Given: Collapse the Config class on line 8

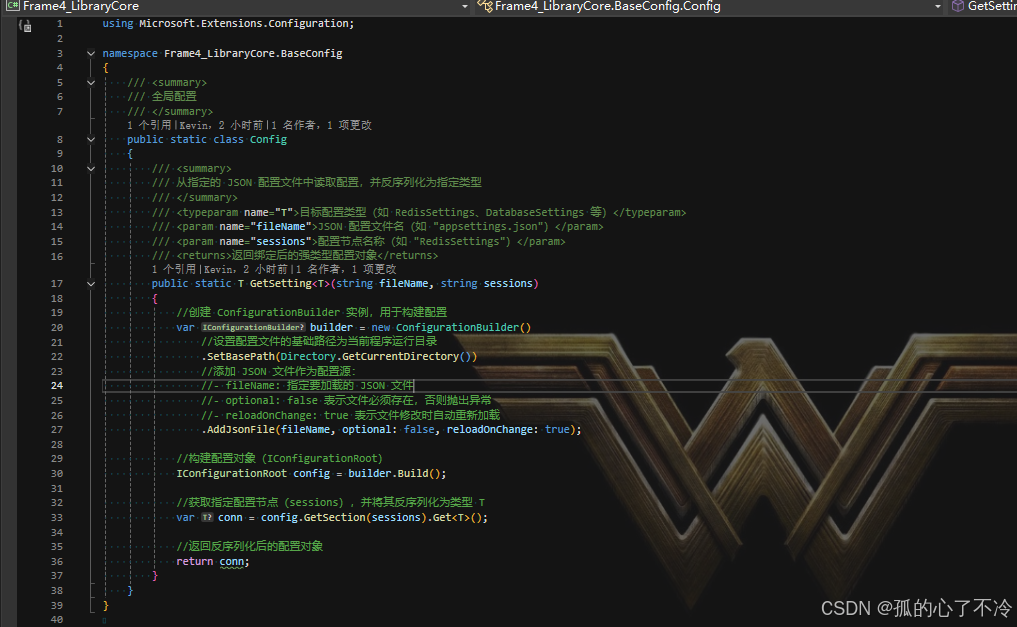Looking at the screenshot, I should pyautogui.click(x=91, y=139).
